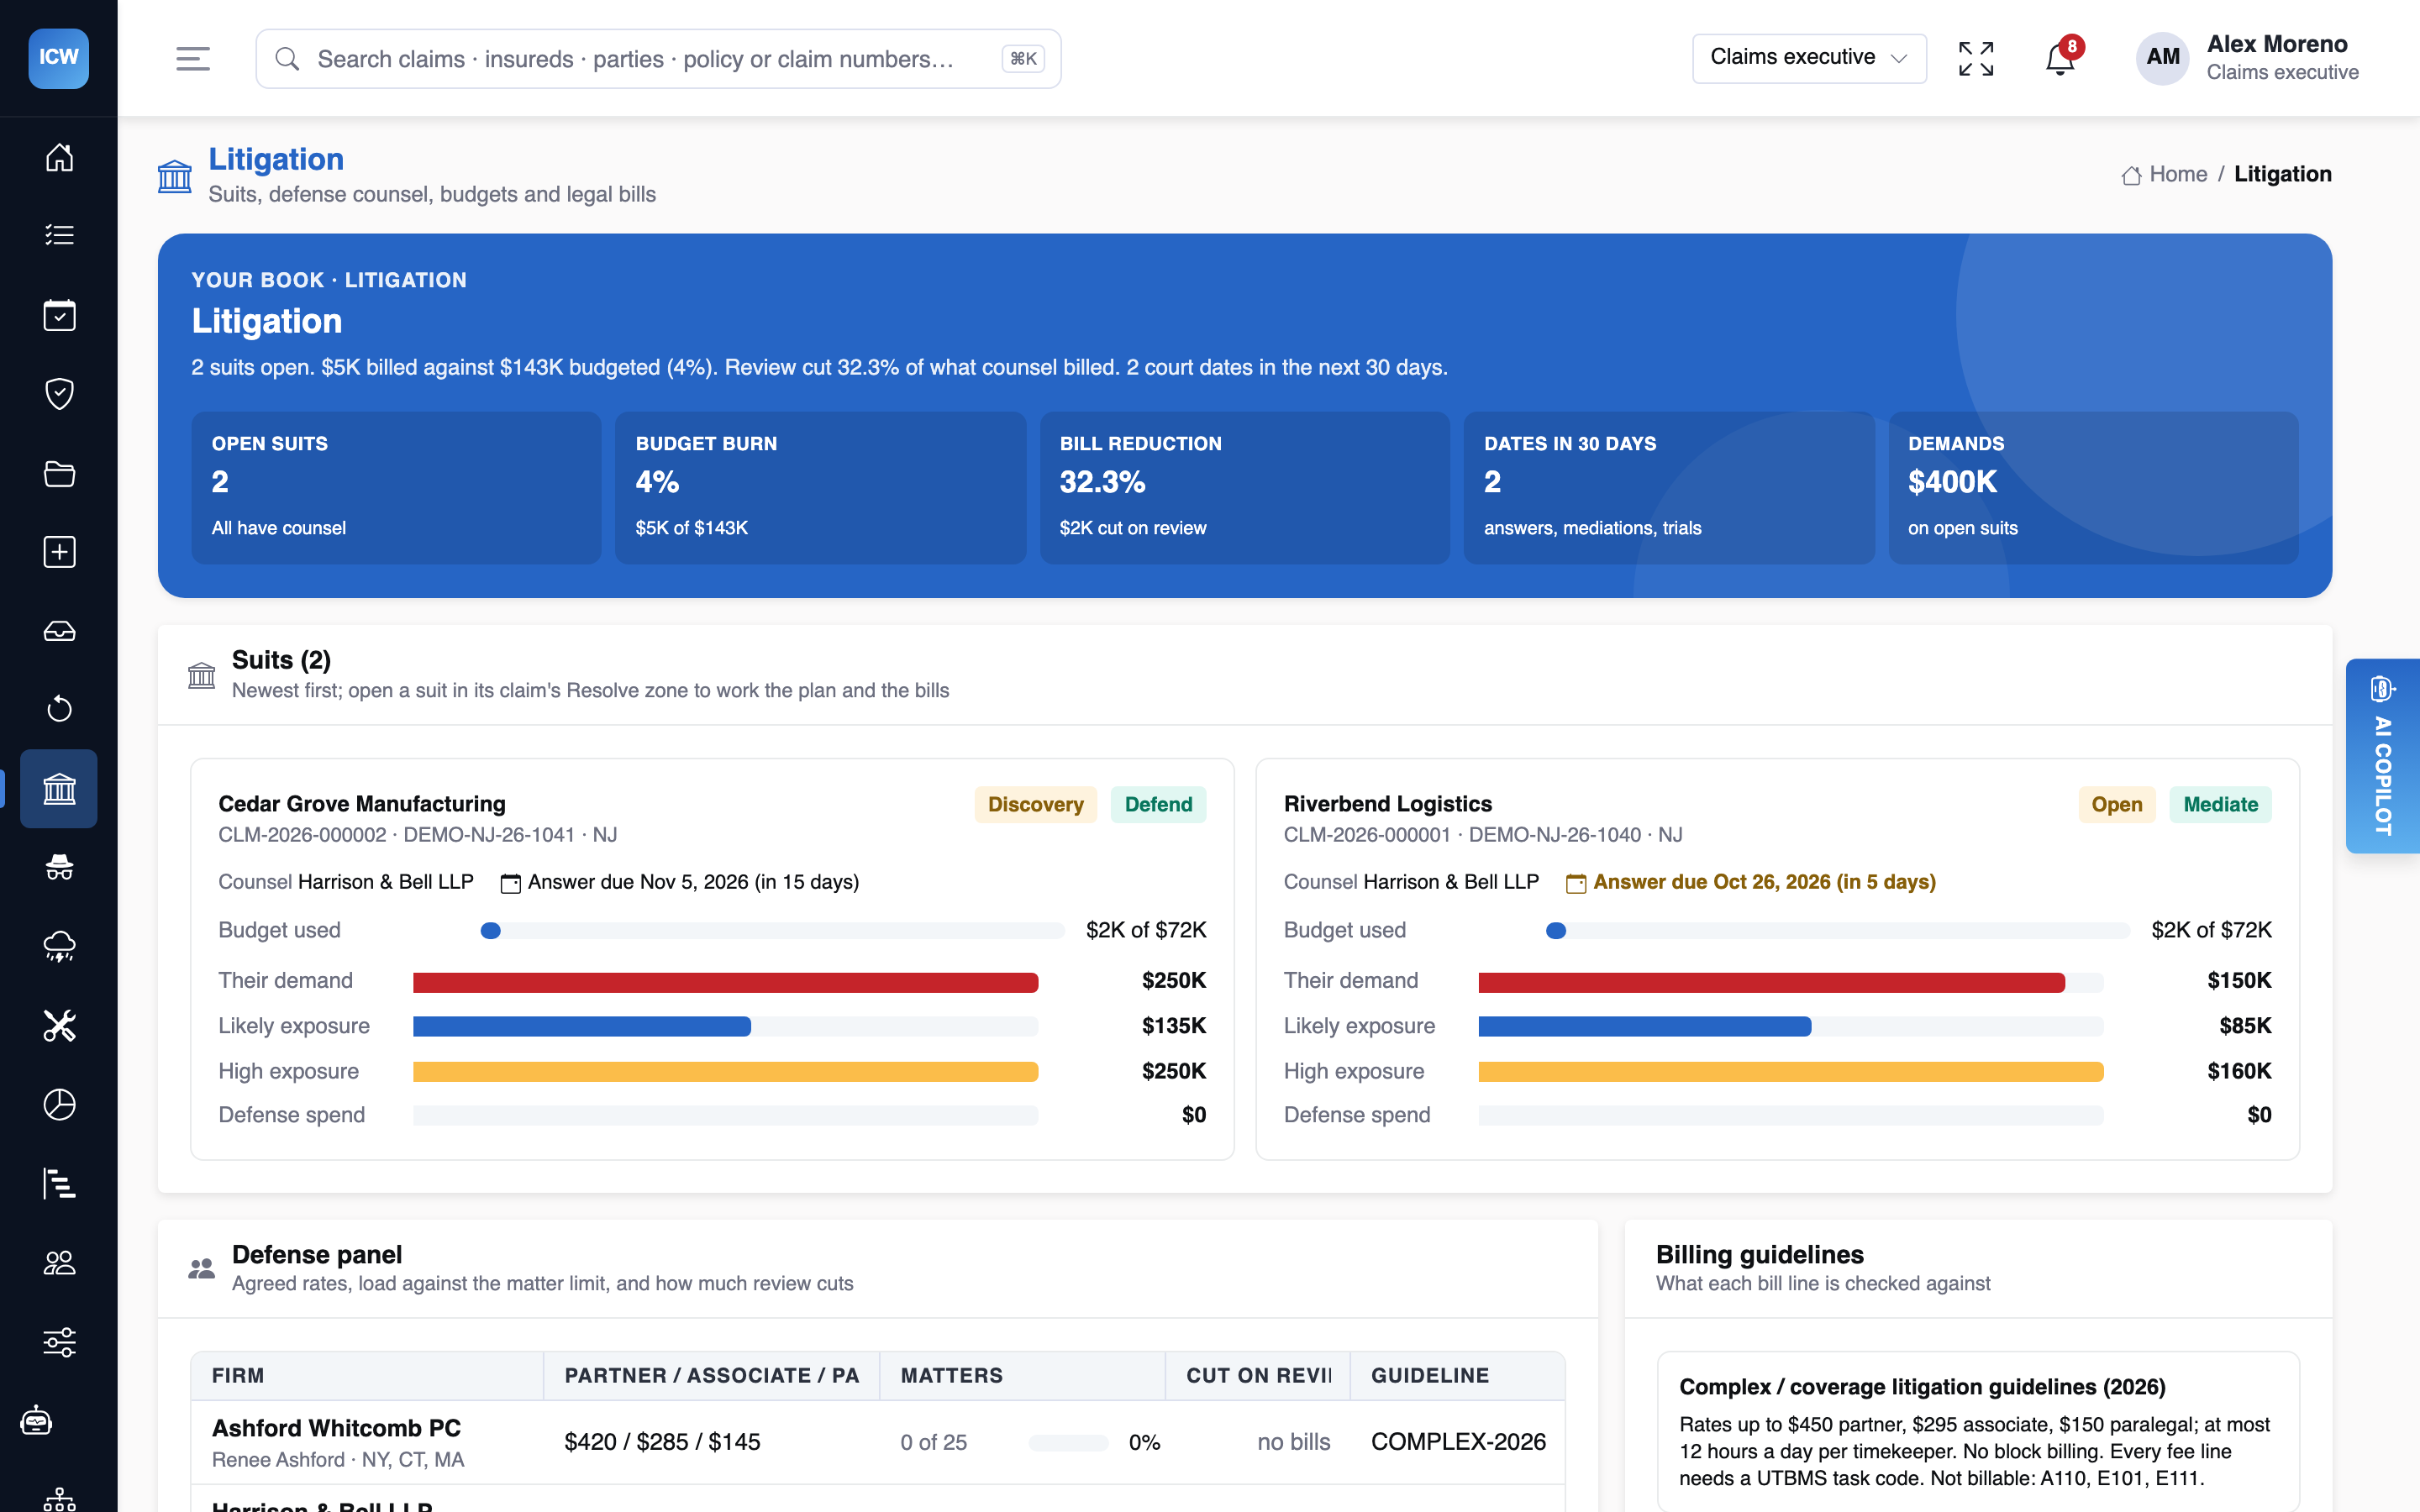
Task: Click the claims search field
Action: coord(658,59)
